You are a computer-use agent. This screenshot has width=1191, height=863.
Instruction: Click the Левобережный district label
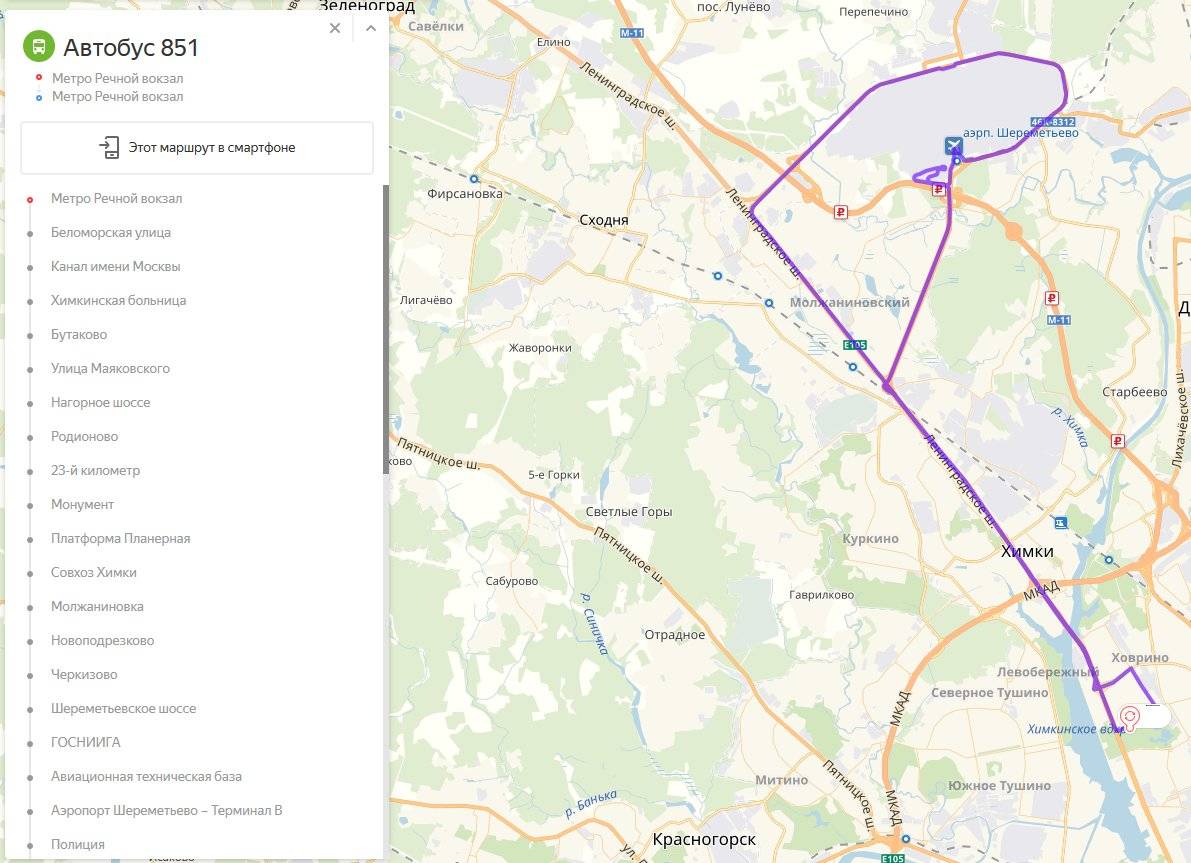1048,672
